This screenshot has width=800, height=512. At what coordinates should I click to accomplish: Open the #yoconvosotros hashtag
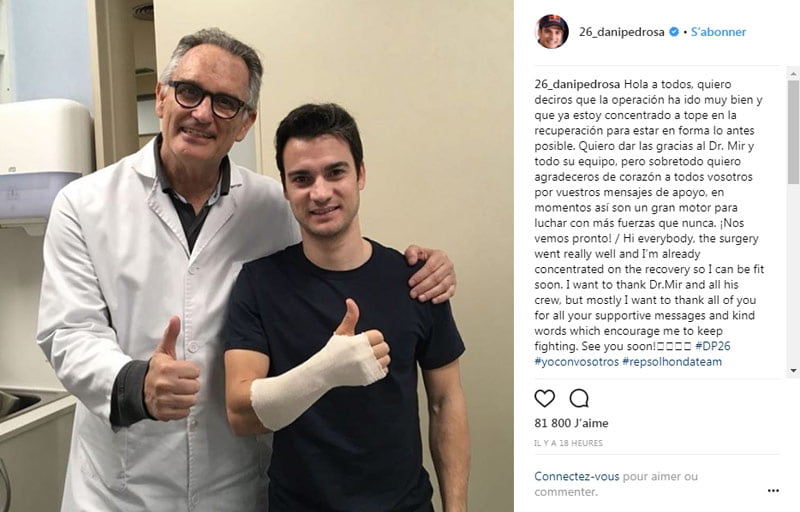(x=577, y=362)
